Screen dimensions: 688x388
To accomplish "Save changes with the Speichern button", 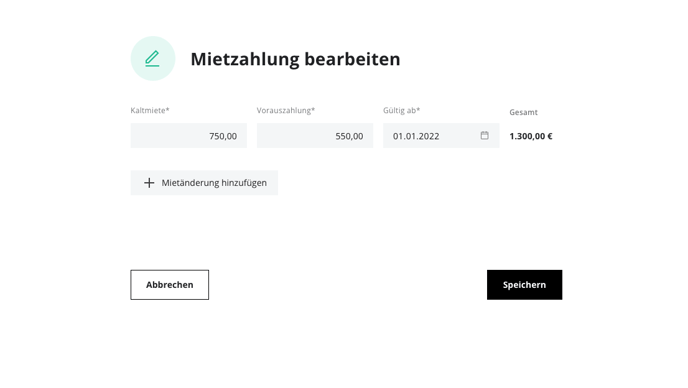I will point(524,285).
